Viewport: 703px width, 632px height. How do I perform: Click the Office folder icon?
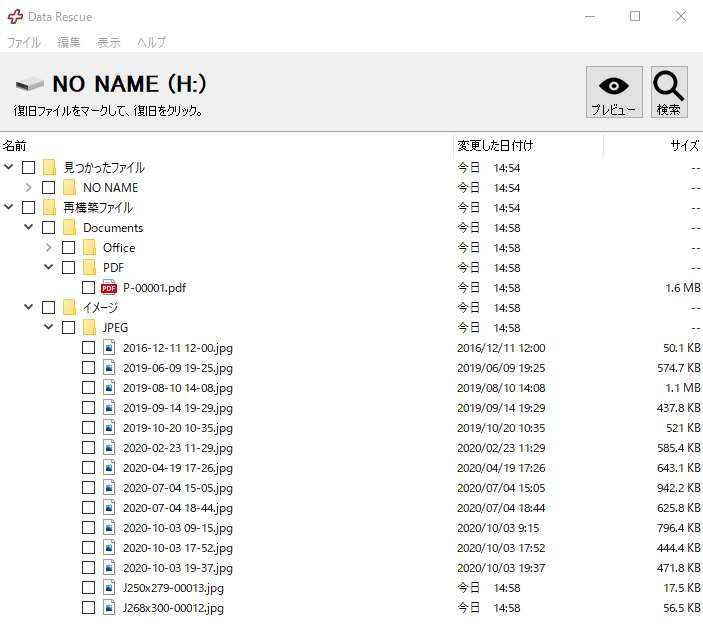click(x=89, y=248)
